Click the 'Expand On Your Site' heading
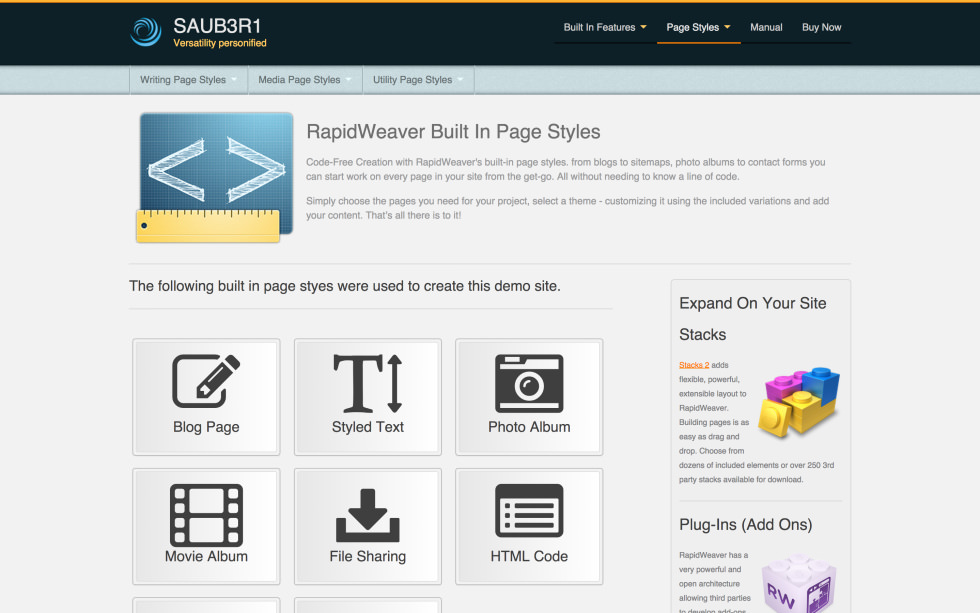The width and height of the screenshot is (980, 613). coord(752,303)
